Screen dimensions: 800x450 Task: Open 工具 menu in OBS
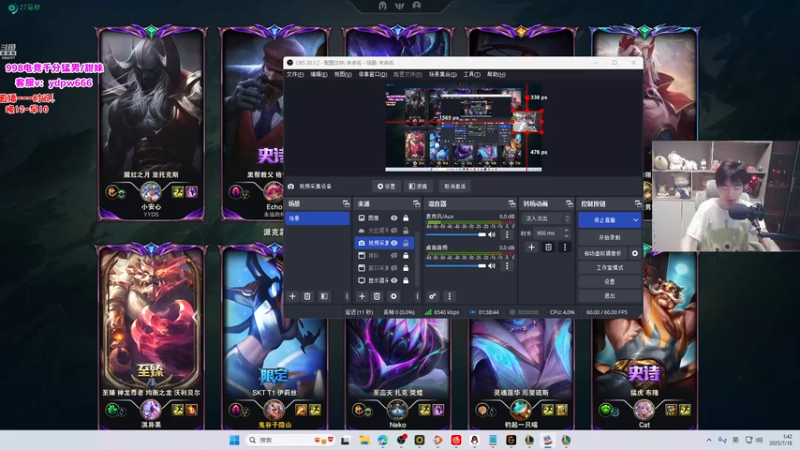(x=472, y=74)
